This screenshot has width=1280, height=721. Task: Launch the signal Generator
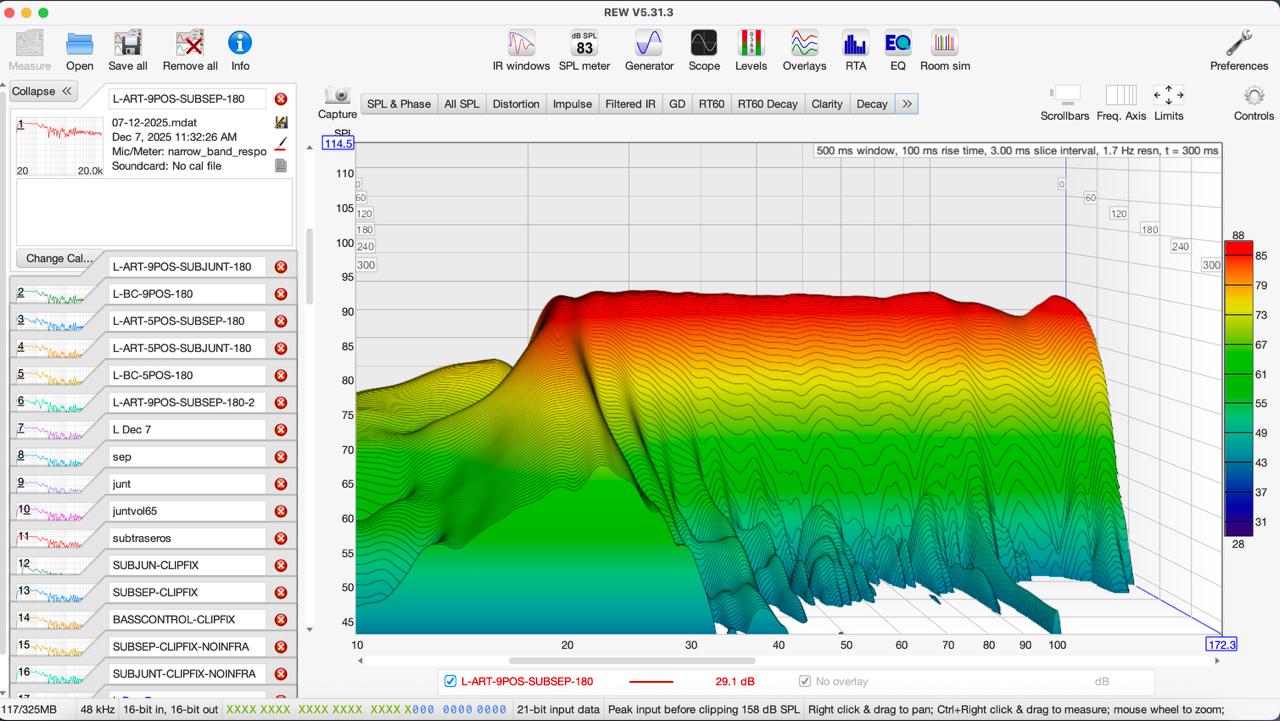pyautogui.click(x=649, y=45)
